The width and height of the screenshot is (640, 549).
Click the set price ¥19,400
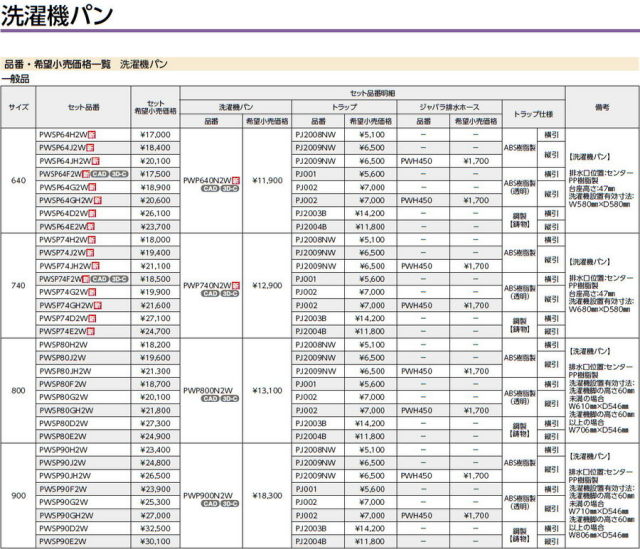[x=155, y=253]
